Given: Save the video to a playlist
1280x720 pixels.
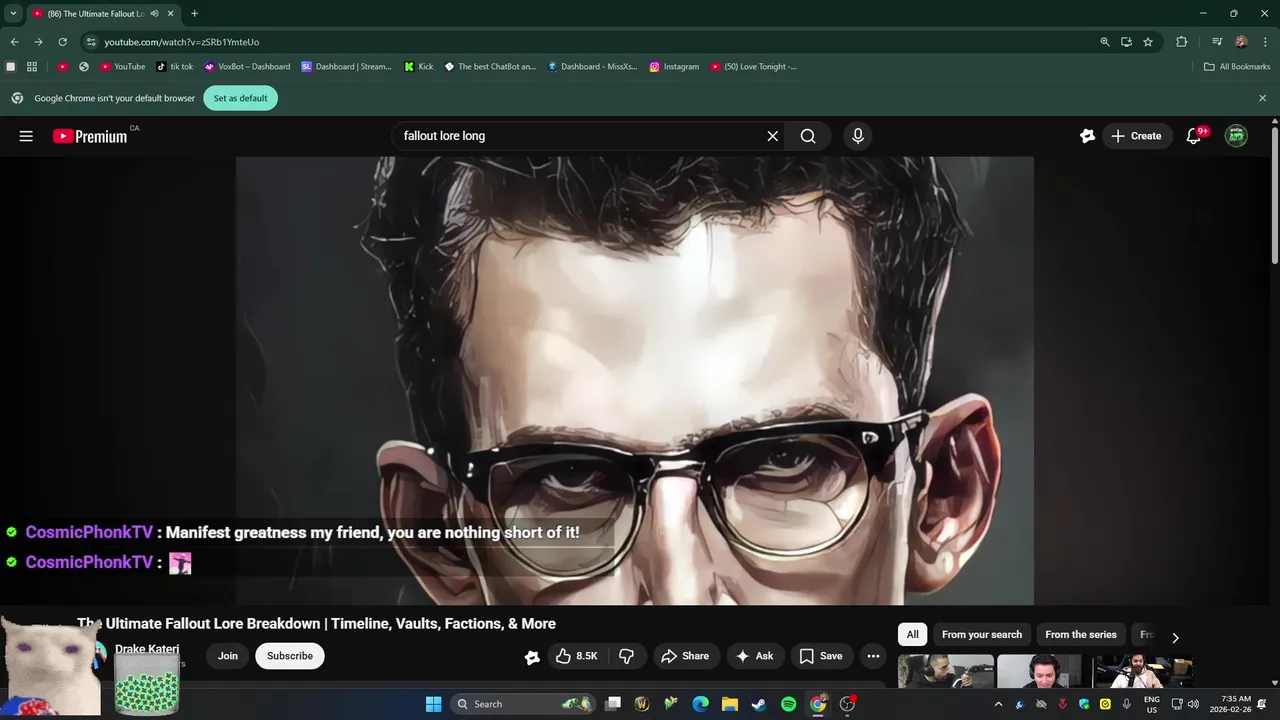Looking at the screenshot, I should pyautogui.click(x=822, y=656).
